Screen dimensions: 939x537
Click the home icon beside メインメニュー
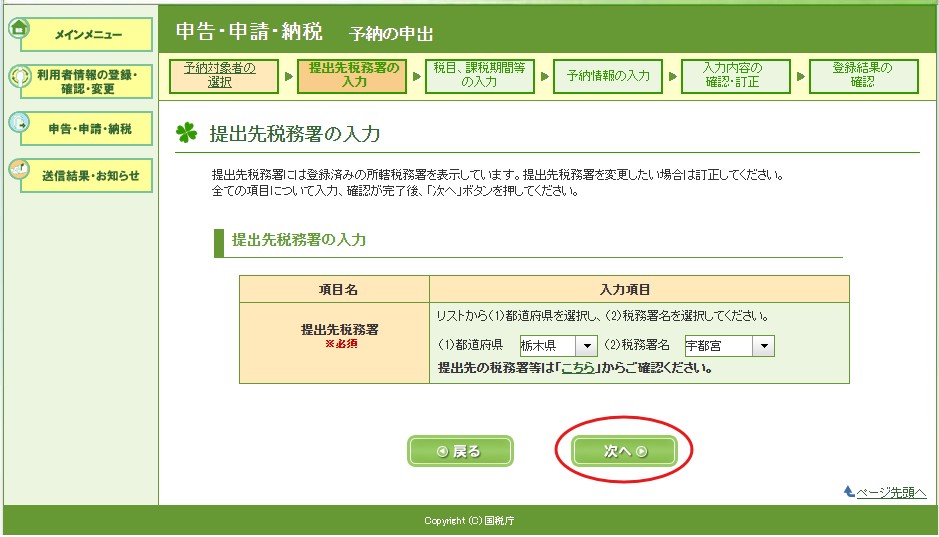pyautogui.click(x=19, y=28)
